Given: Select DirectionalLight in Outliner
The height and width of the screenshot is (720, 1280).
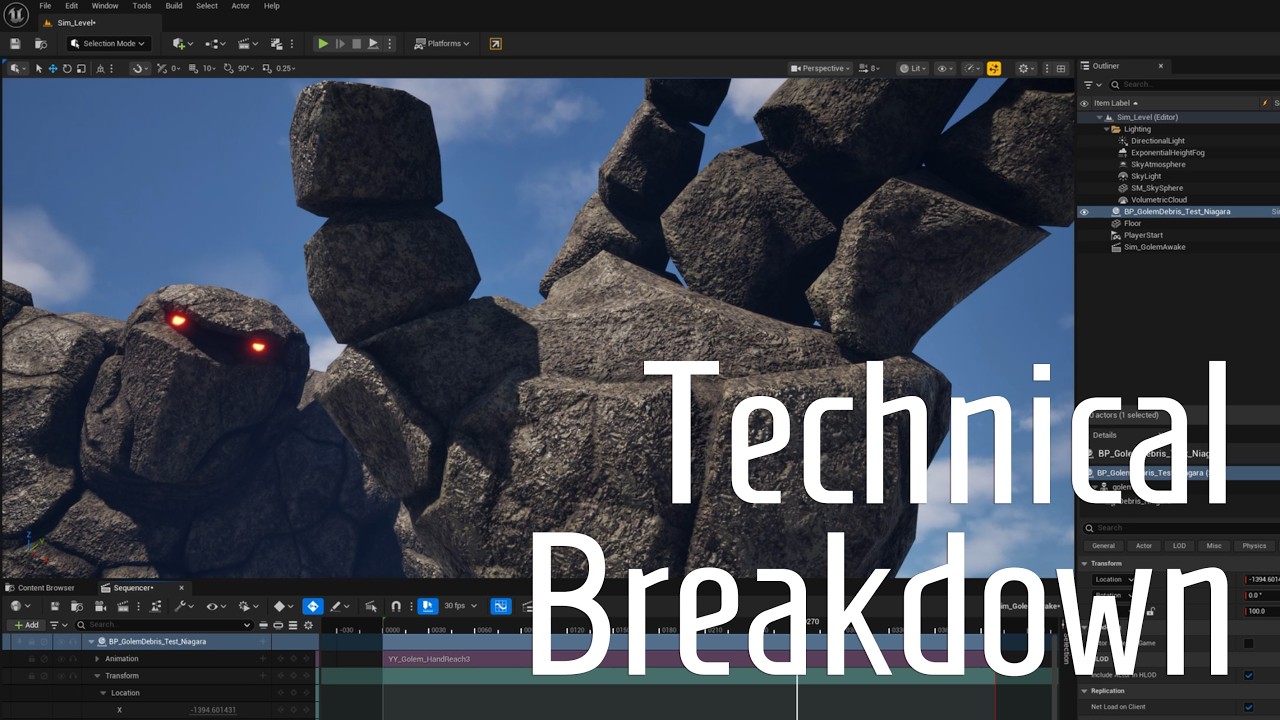Looking at the screenshot, I should coord(1157,141).
